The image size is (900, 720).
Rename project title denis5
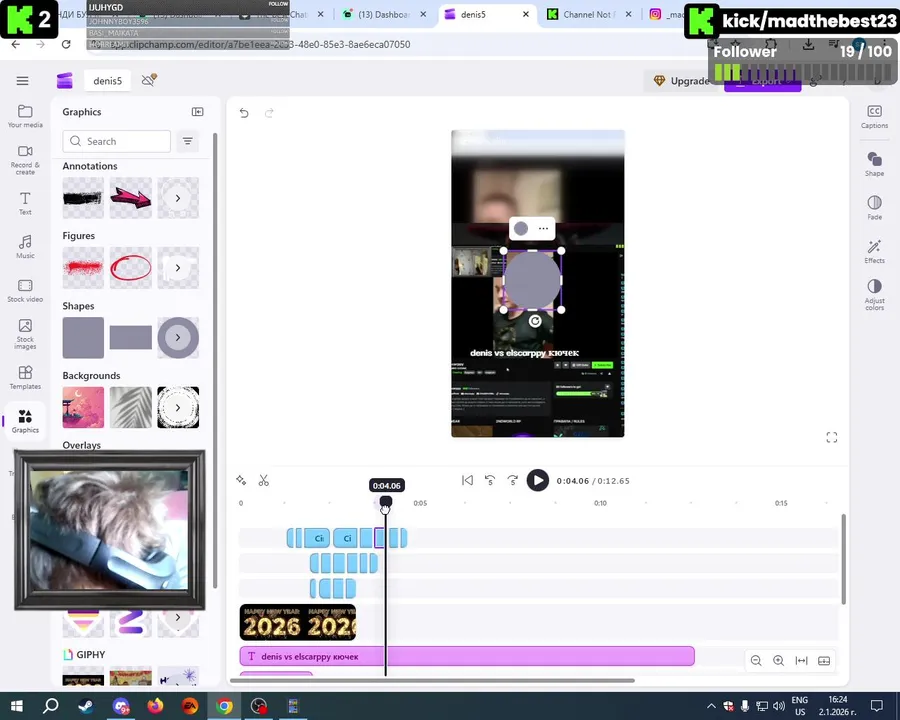click(x=107, y=81)
